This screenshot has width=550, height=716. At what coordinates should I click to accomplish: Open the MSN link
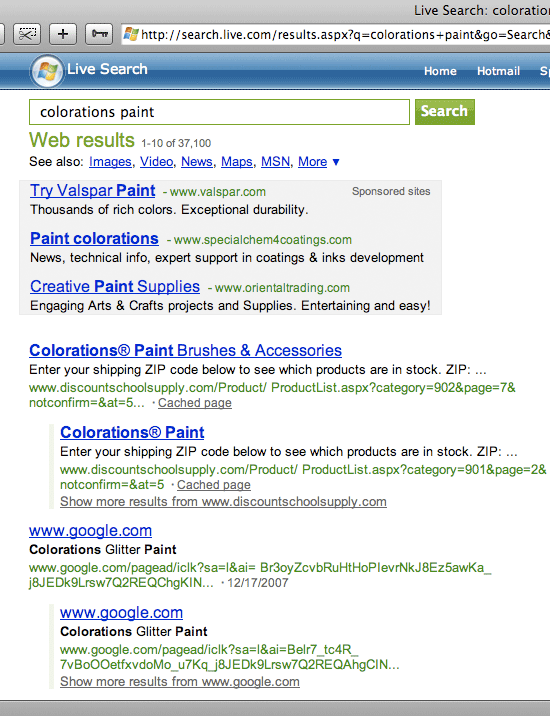click(275, 162)
